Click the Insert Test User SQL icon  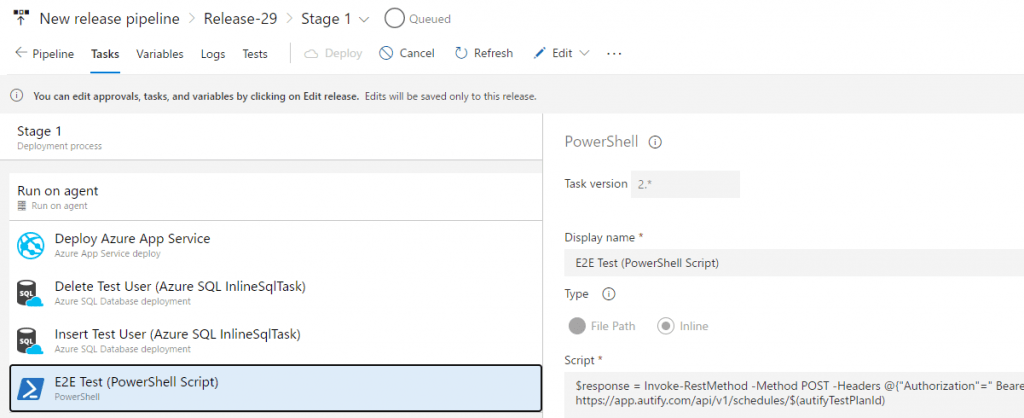click(29, 341)
